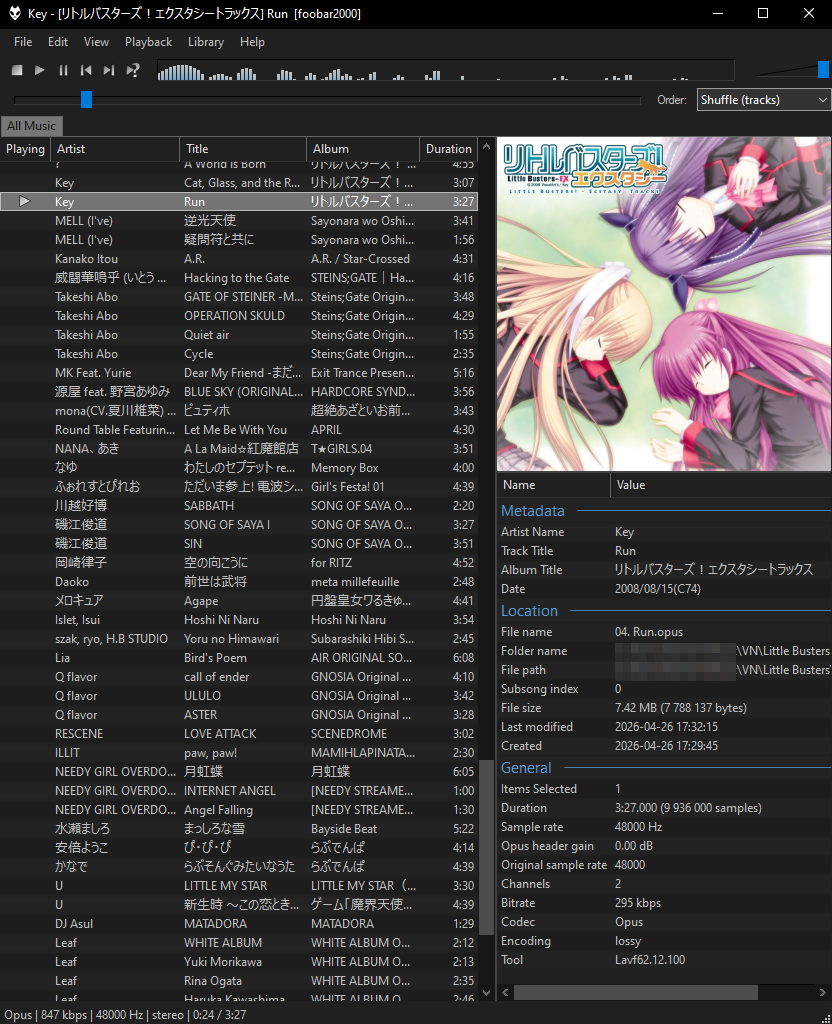Select the track 'SABBATH'
This screenshot has width=832, height=1024.
[239, 505]
